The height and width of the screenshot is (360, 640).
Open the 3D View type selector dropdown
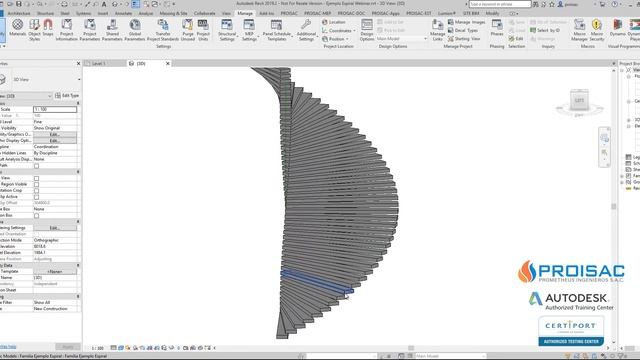click(x=79, y=80)
